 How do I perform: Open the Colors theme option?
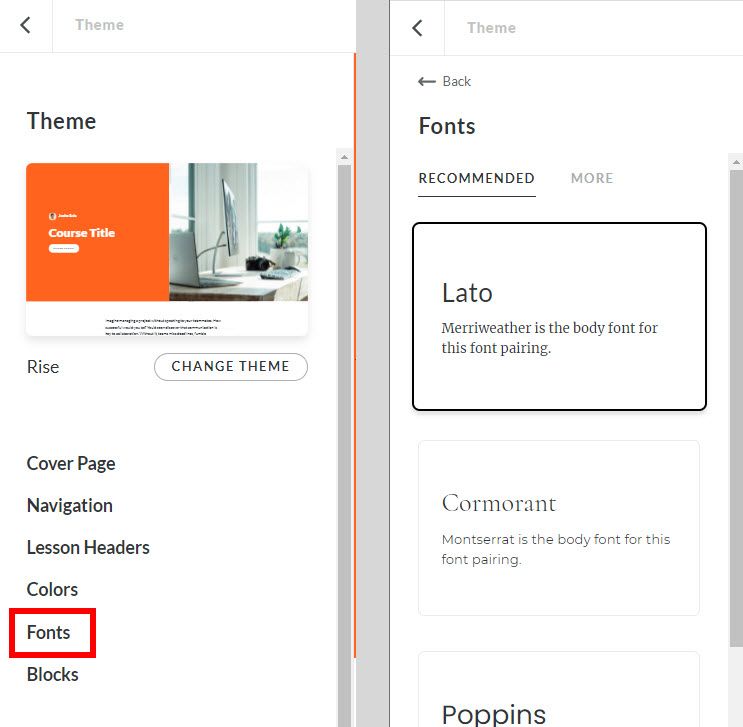[x=52, y=589]
